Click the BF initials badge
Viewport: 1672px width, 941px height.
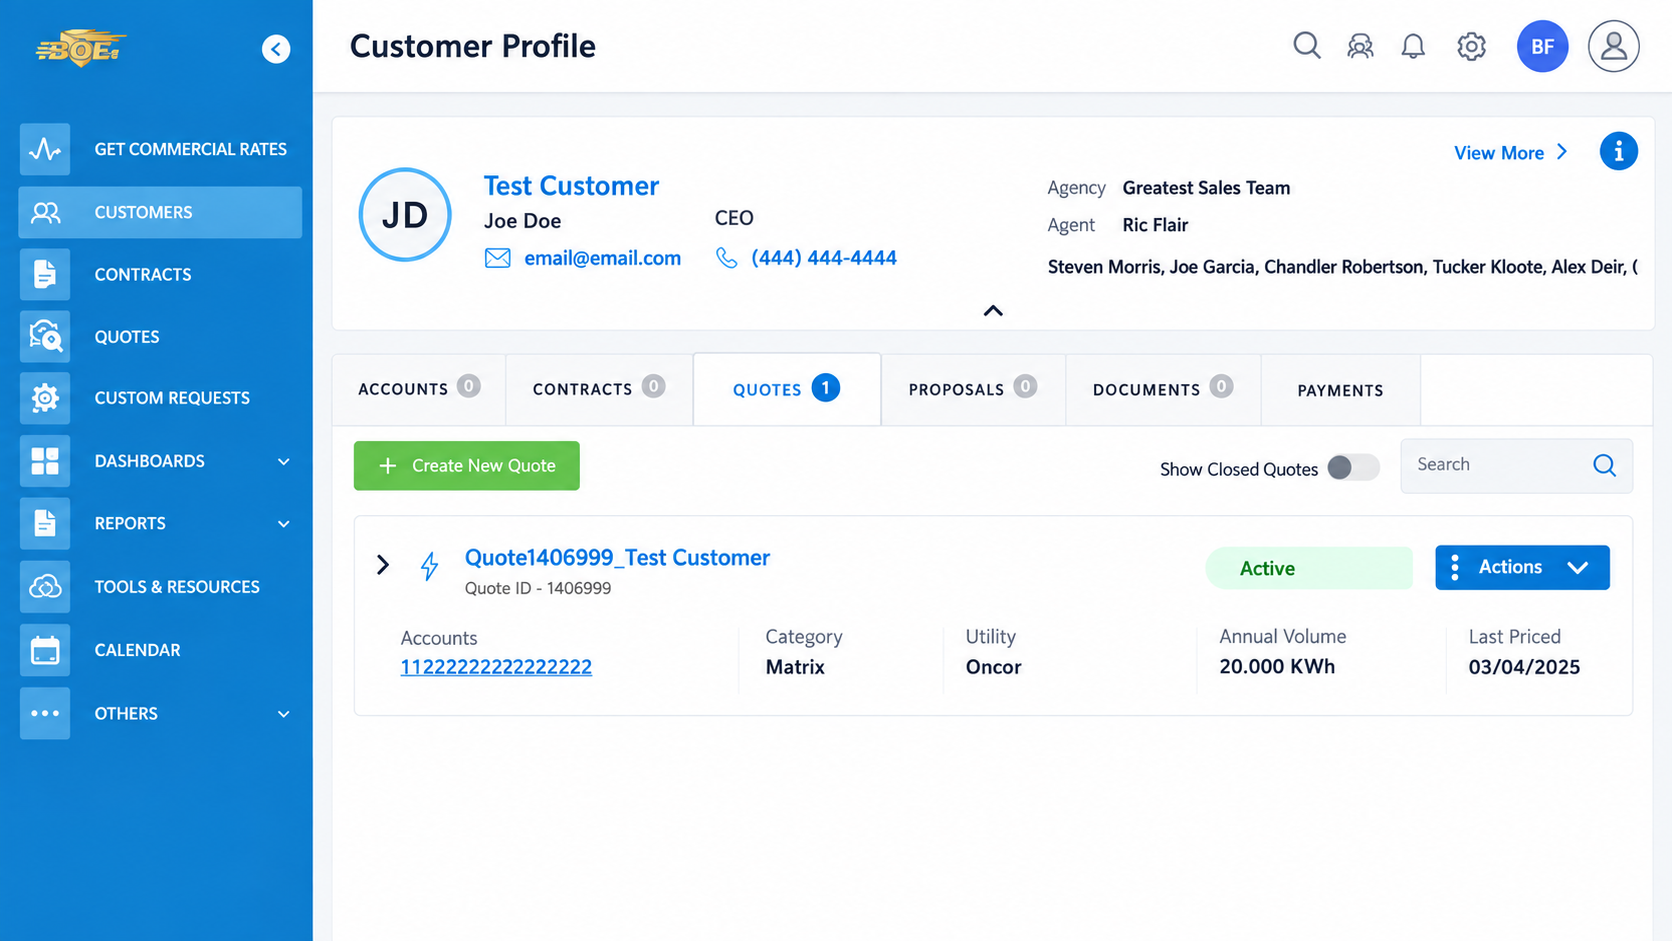click(x=1542, y=46)
